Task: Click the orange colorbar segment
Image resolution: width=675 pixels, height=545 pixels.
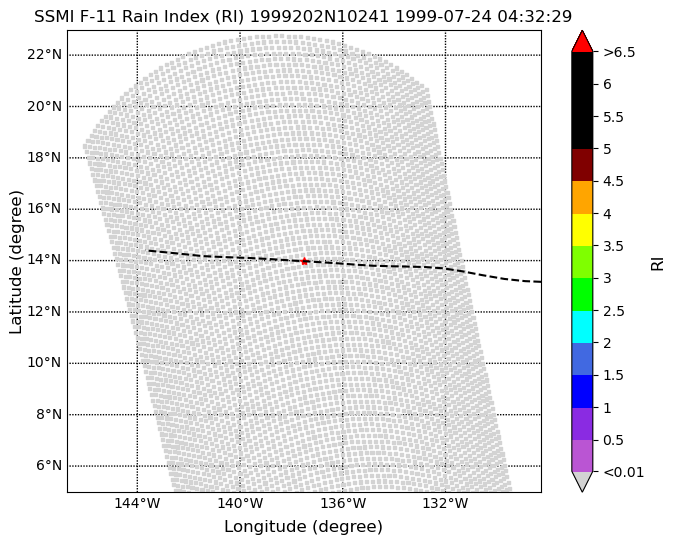Action: pyautogui.click(x=582, y=197)
